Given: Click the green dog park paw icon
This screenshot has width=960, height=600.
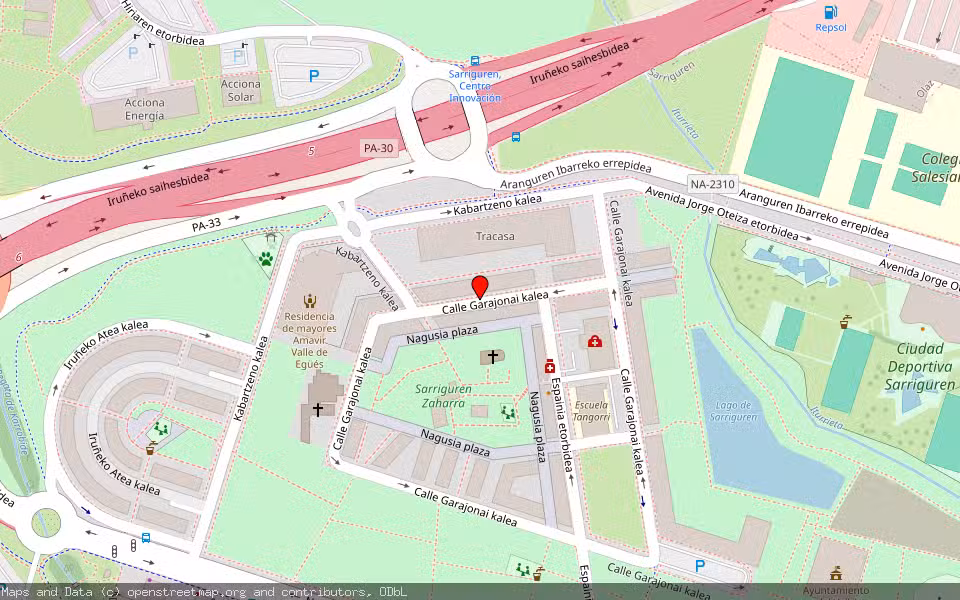Looking at the screenshot, I should 266,258.
